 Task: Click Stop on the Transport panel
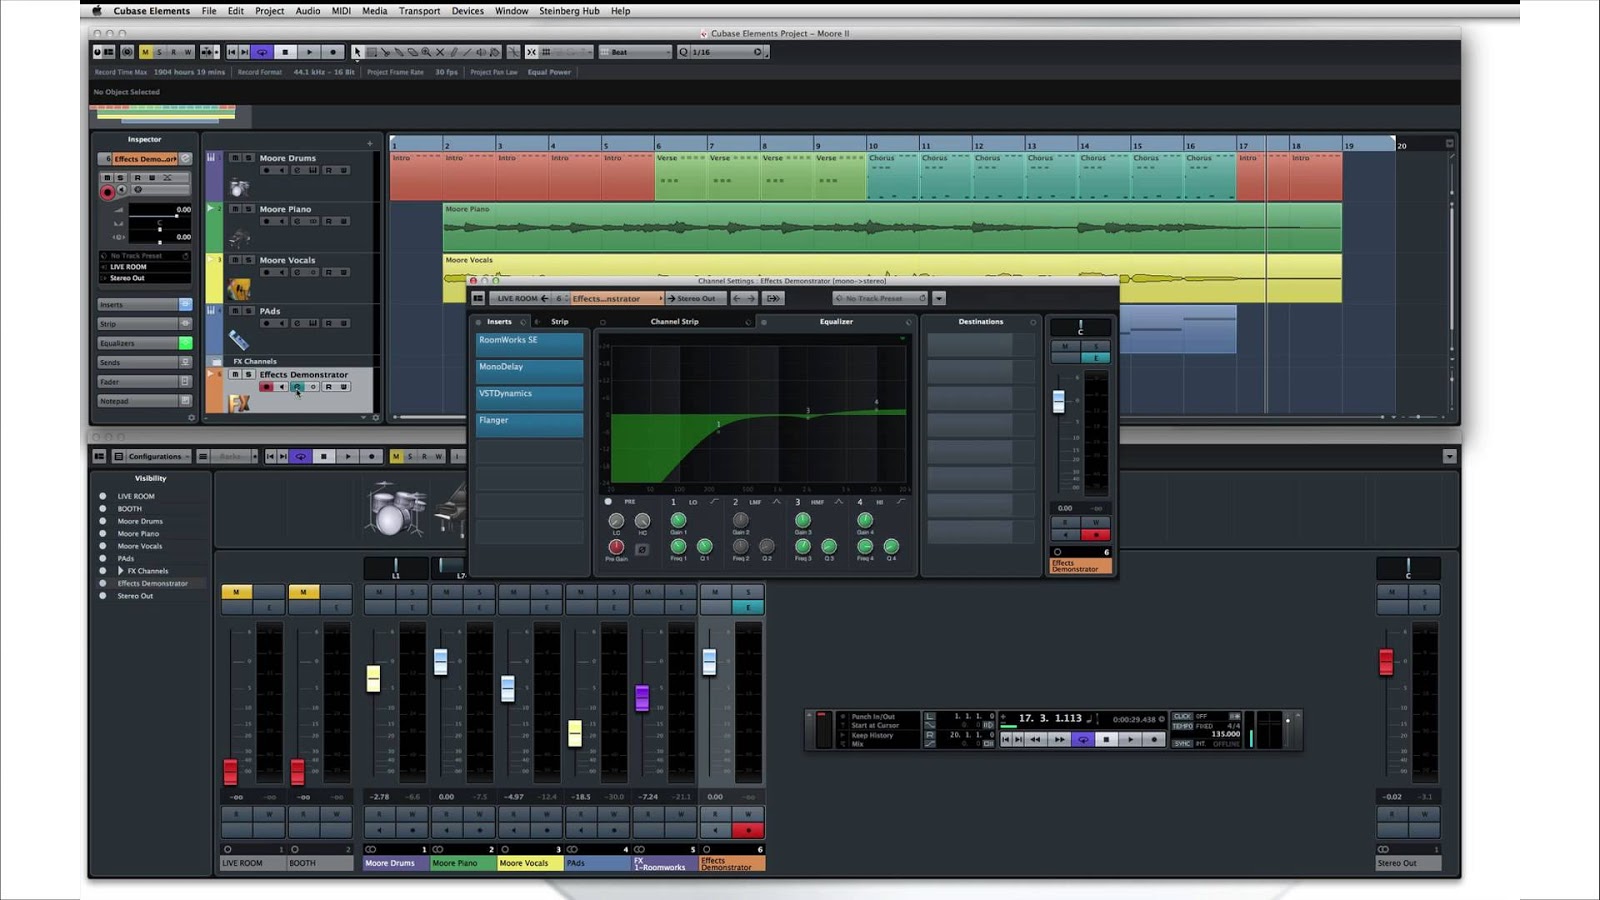[1106, 740]
